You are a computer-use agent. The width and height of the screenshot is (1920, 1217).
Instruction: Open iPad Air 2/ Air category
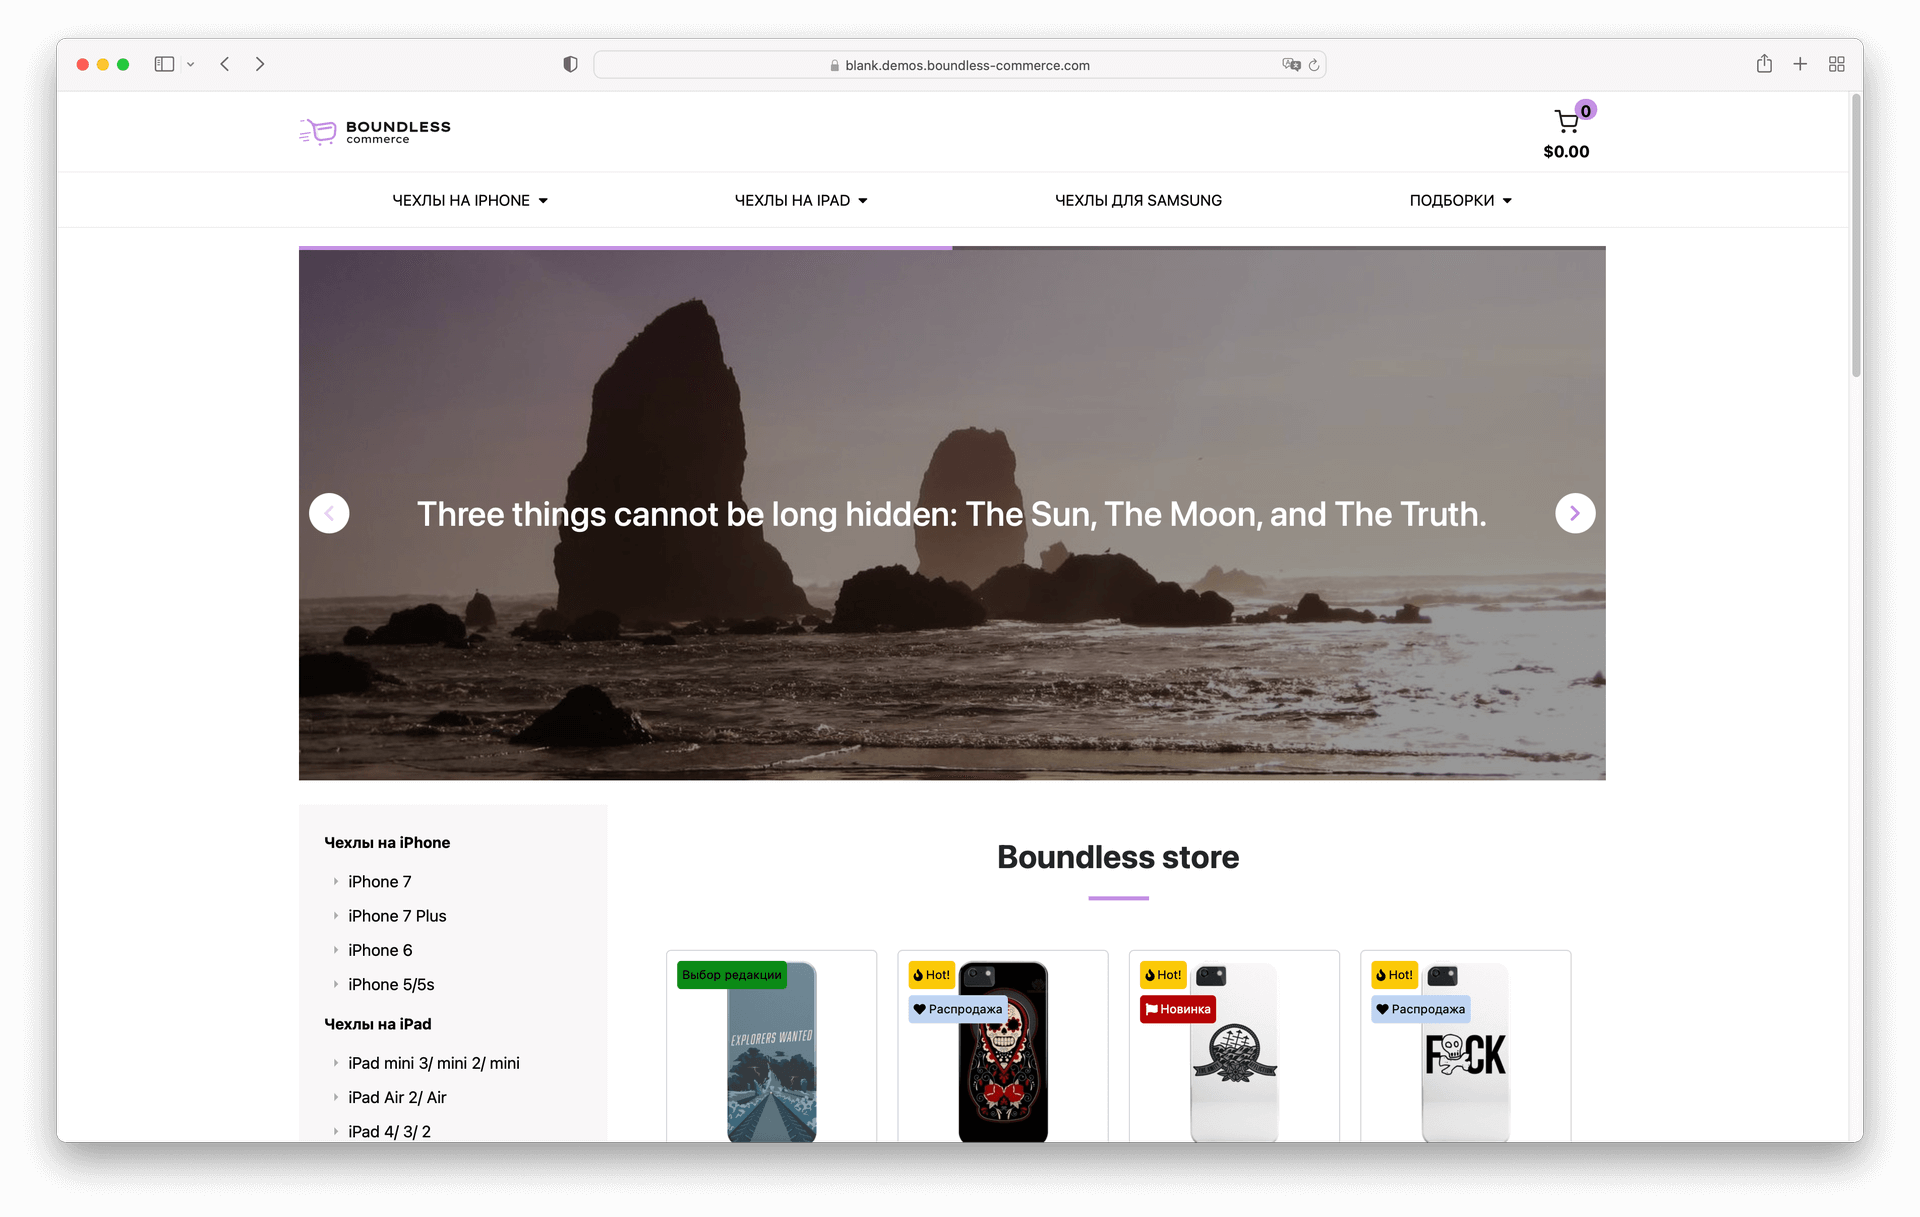(397, 1097)
